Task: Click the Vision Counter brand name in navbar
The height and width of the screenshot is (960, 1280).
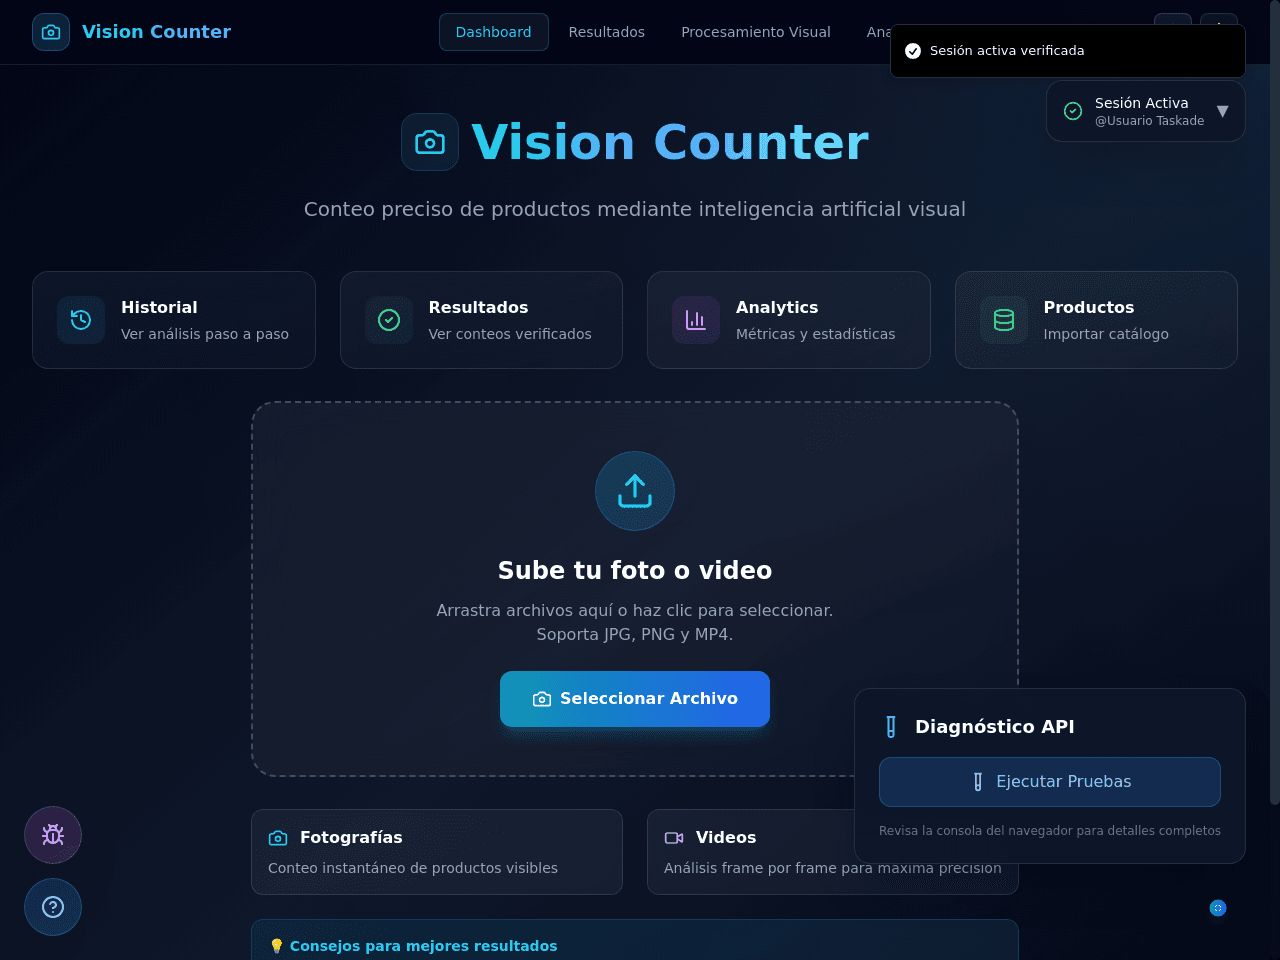Action: tap(156, 32)
